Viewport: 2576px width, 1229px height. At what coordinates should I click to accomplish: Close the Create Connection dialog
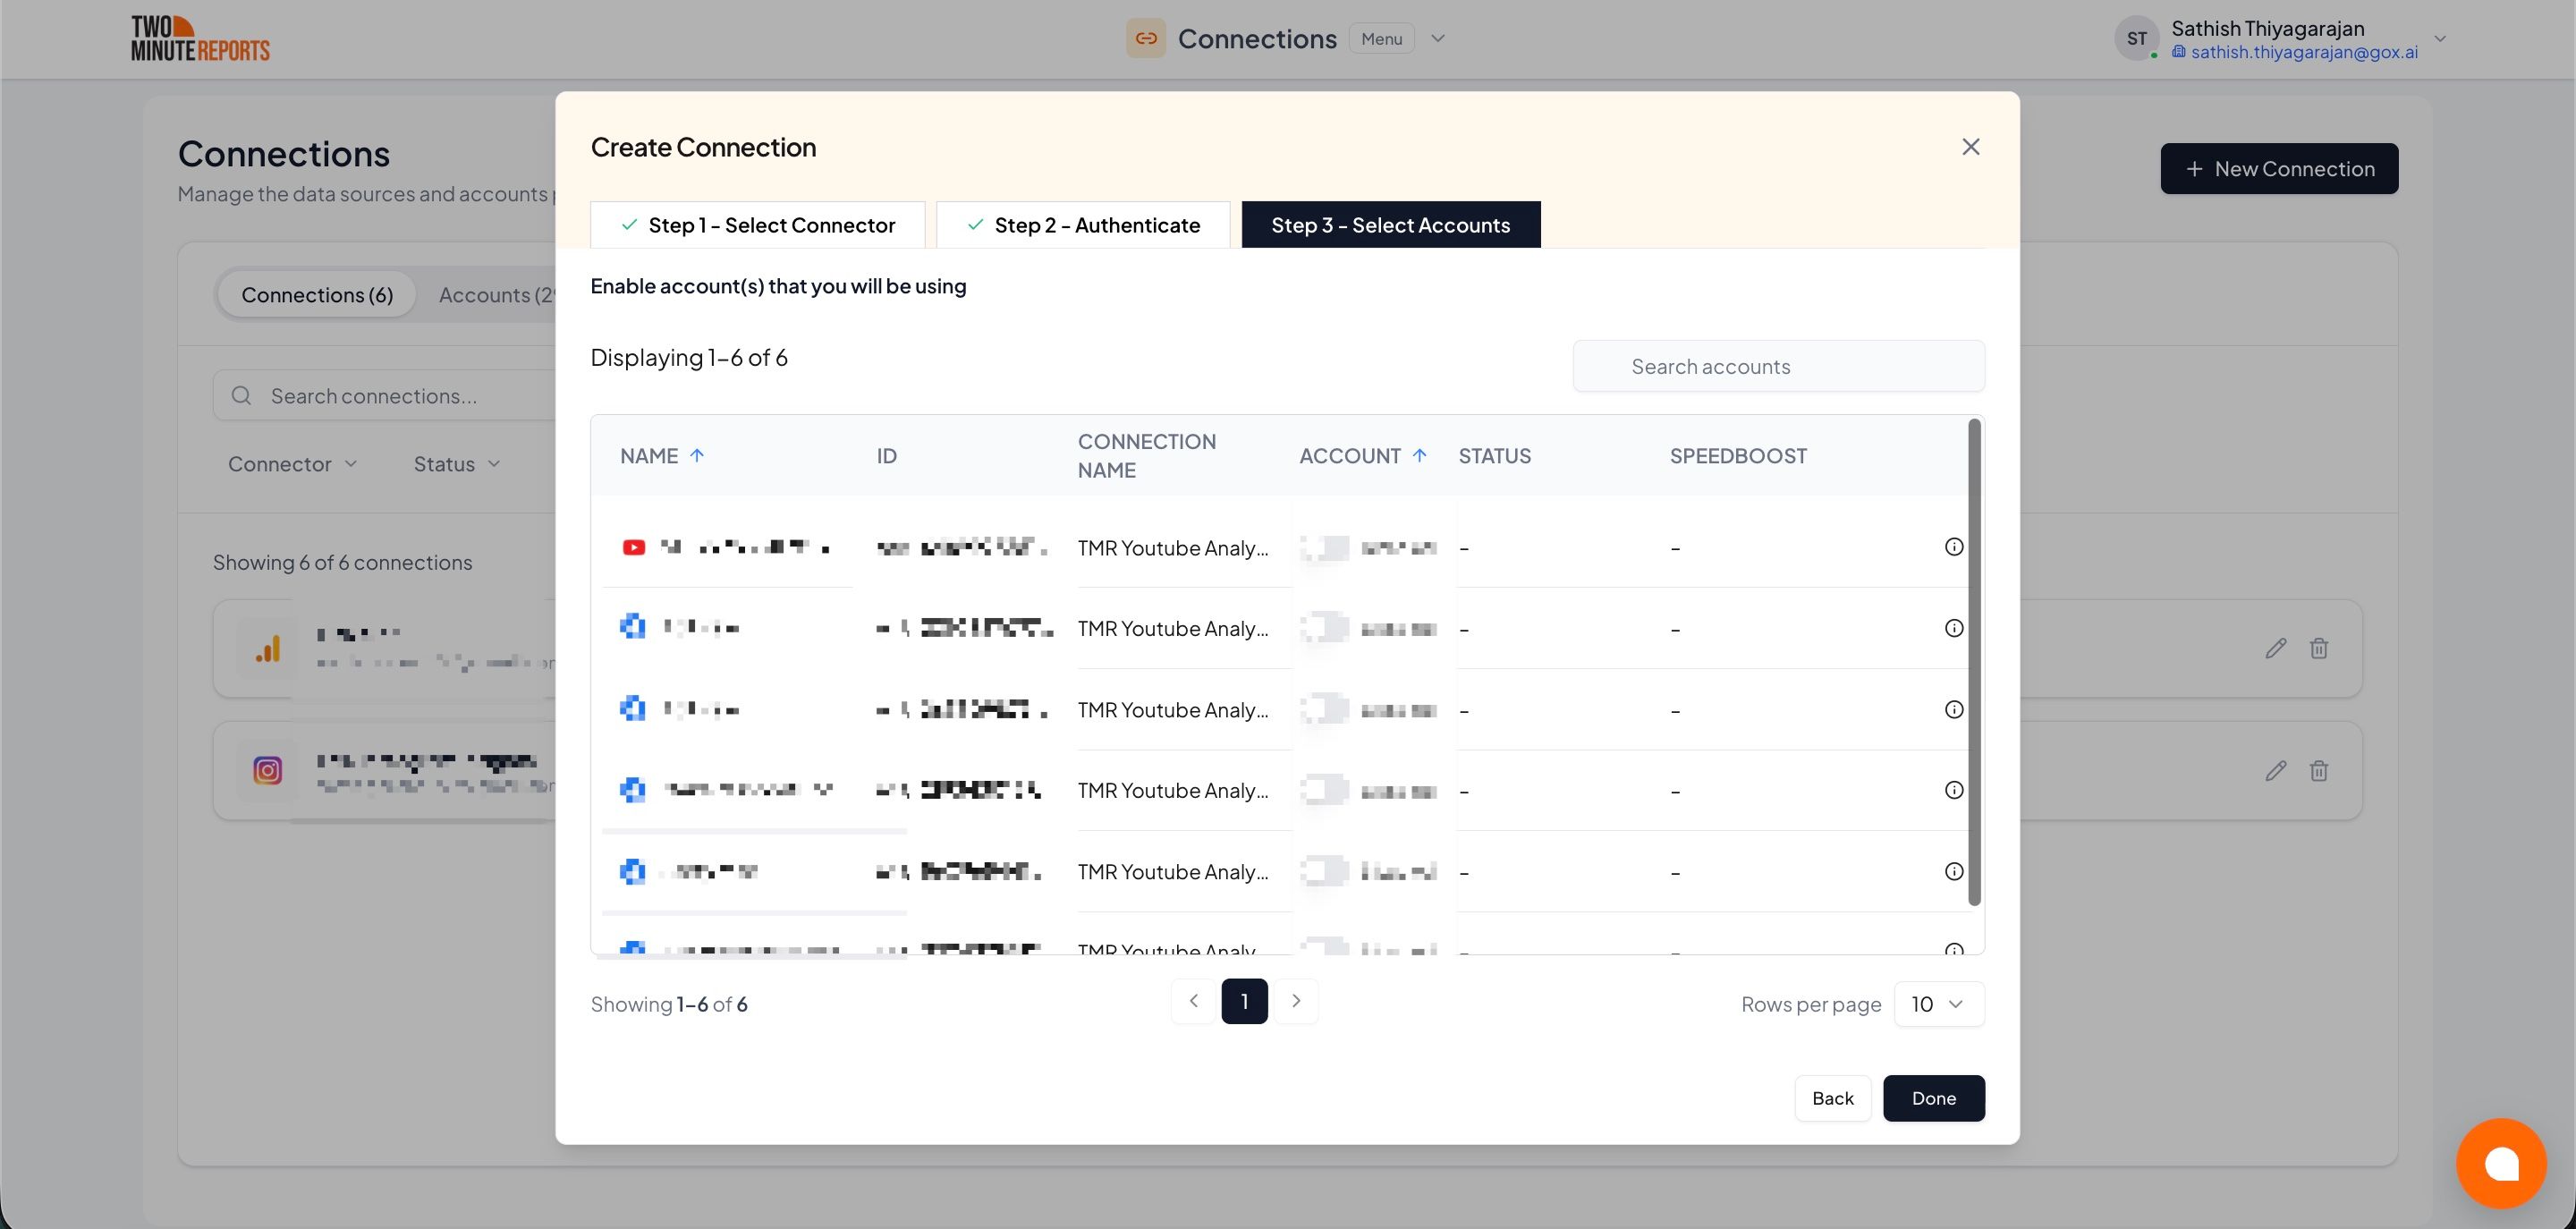pyautogui.click(x=1970, y=147)
